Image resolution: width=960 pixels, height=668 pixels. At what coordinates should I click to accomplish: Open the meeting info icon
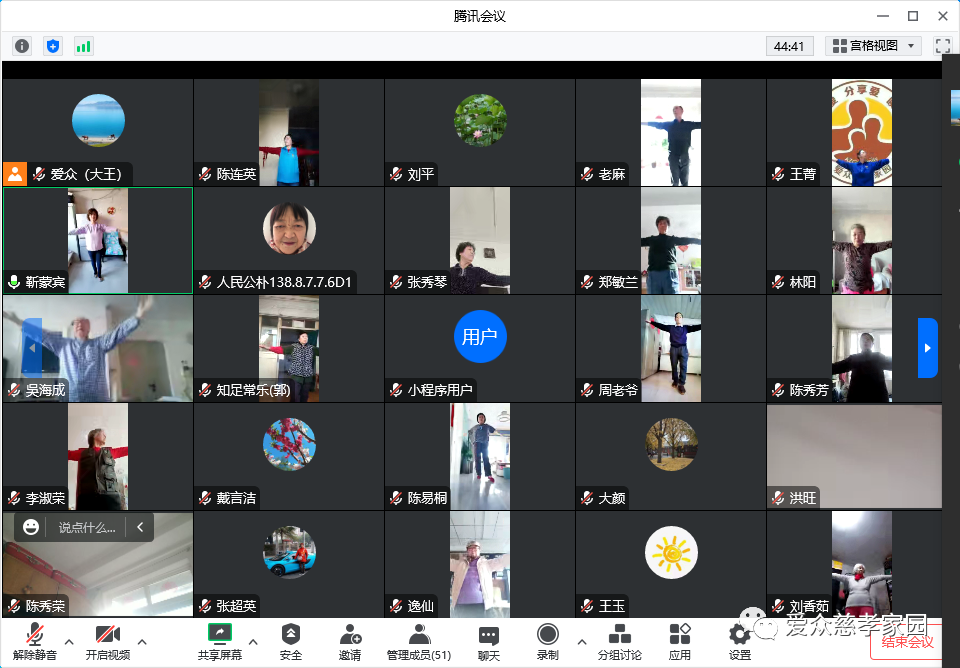point(22,46)
